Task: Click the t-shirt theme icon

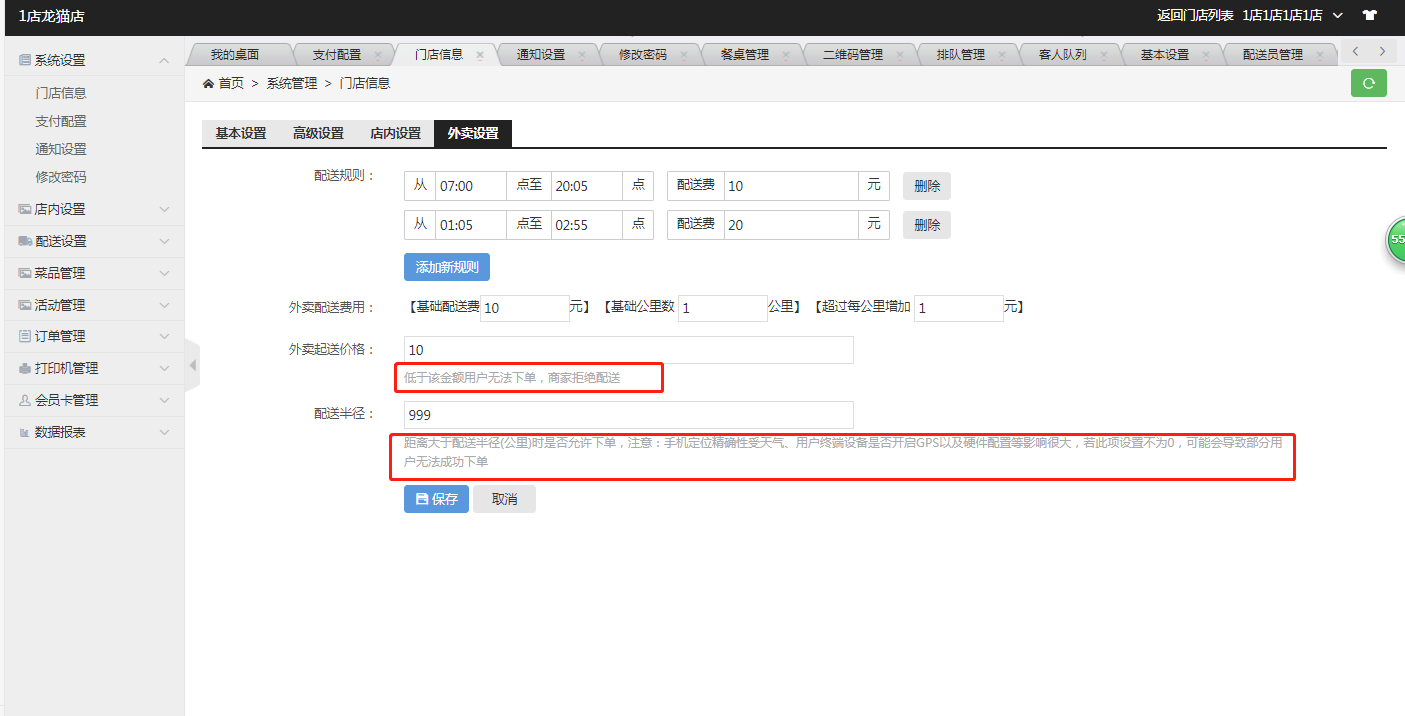Action: click(1369, 15)
